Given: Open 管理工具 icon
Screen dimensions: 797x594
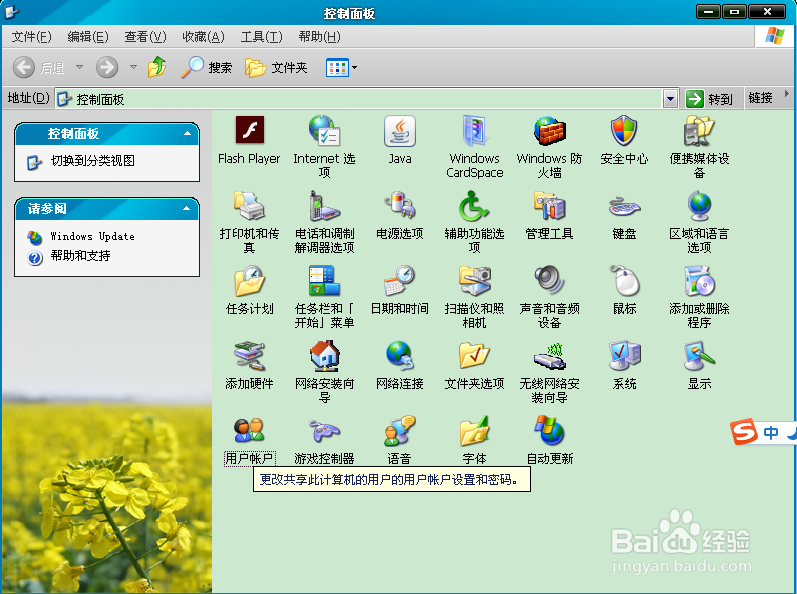Looking at the screenshot, I should pos(549,205).
